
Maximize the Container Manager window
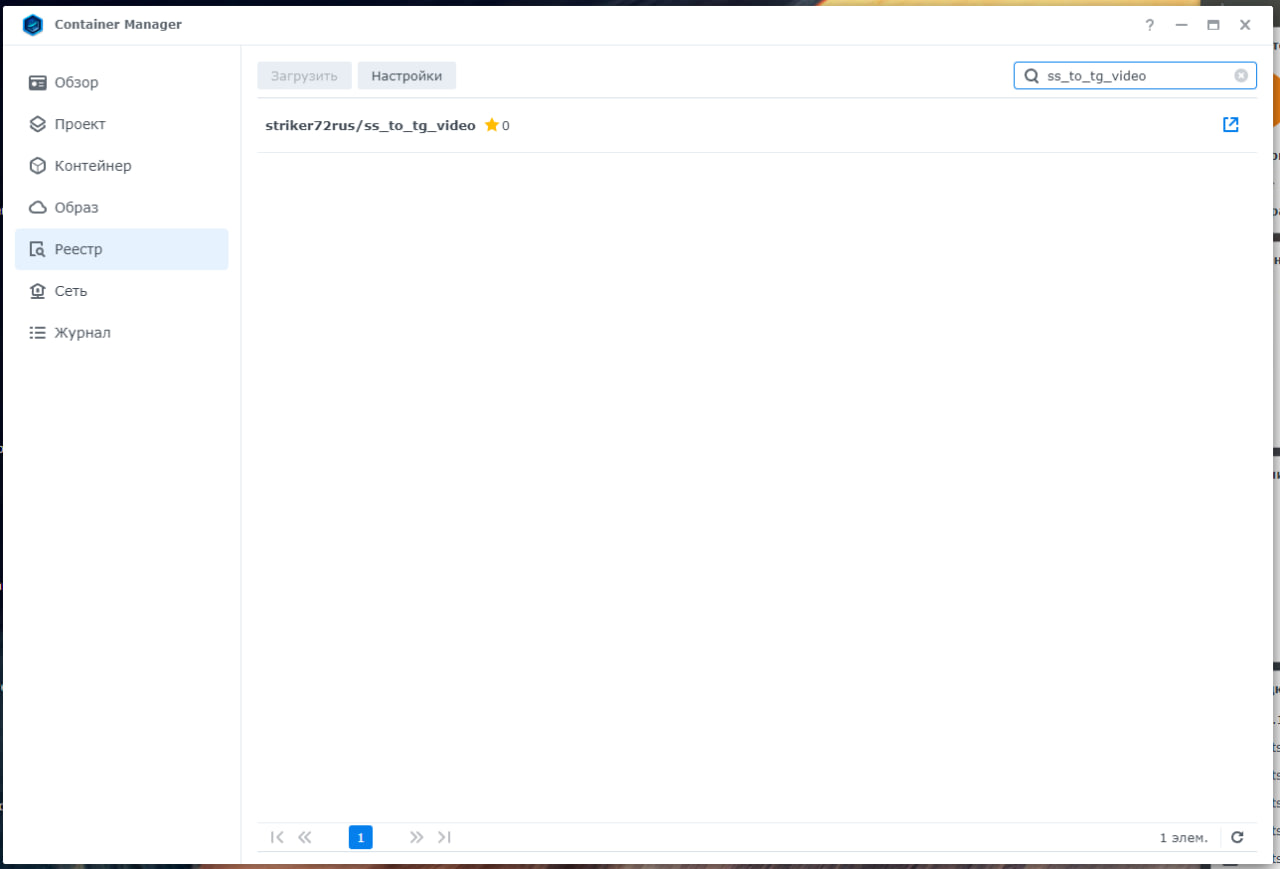point(1213,25)
